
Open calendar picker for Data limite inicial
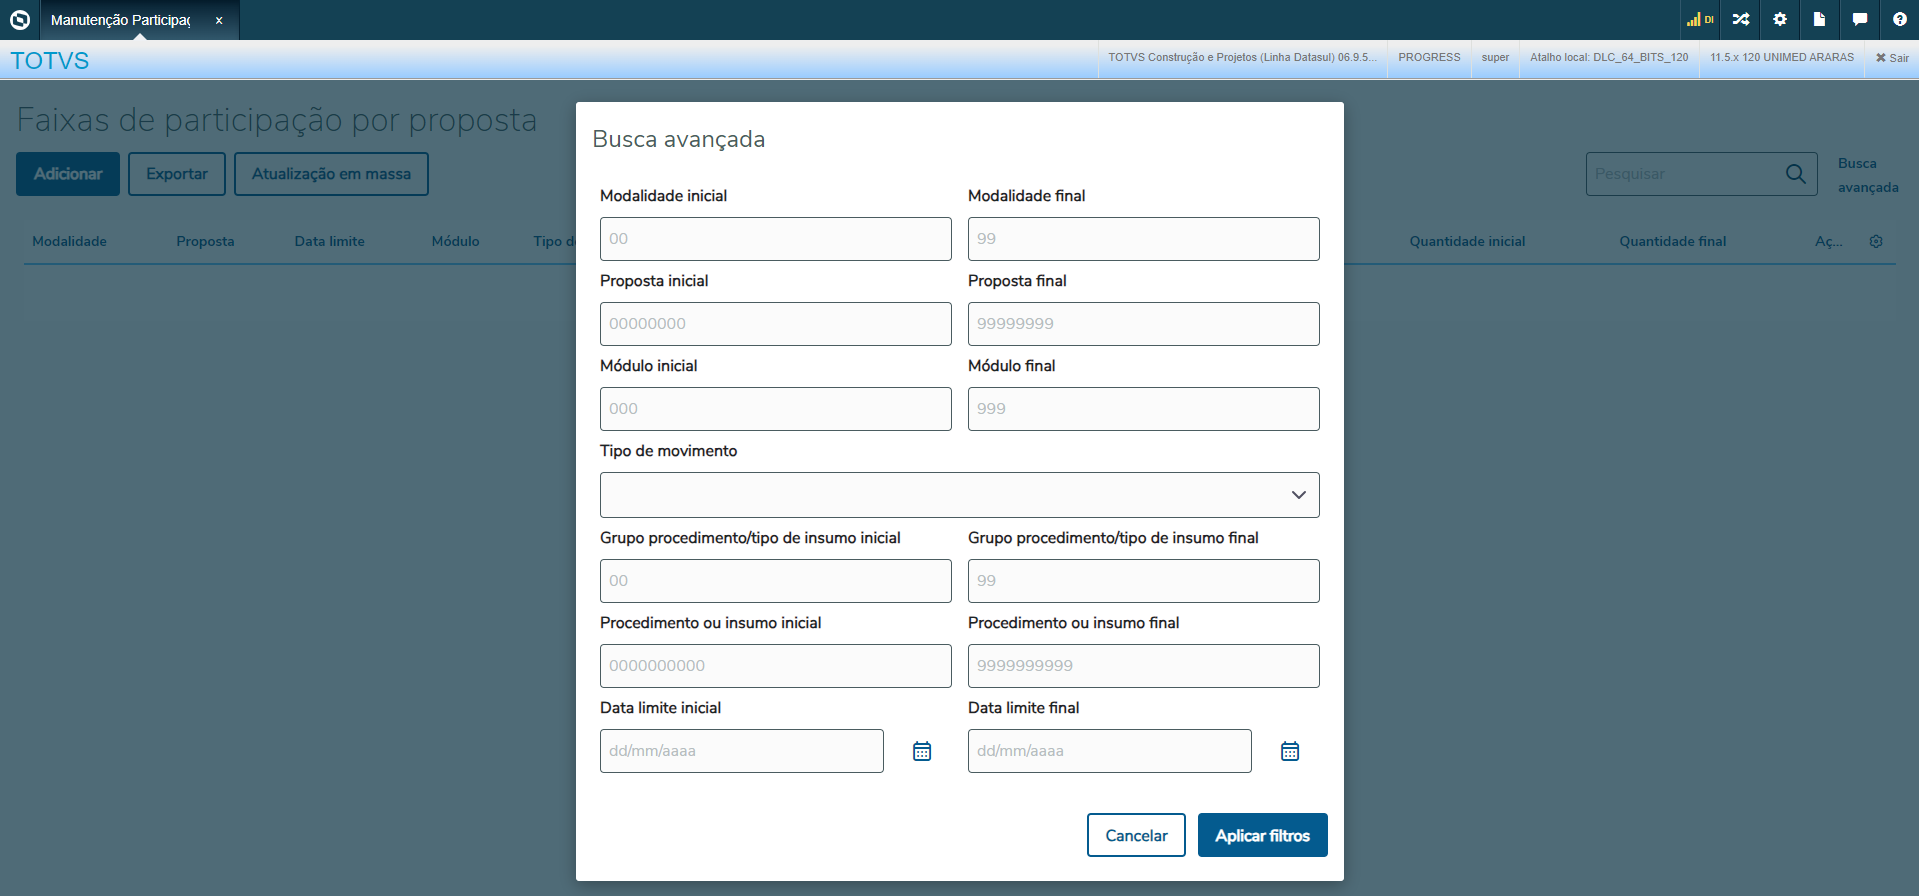(x=922, y=751)
